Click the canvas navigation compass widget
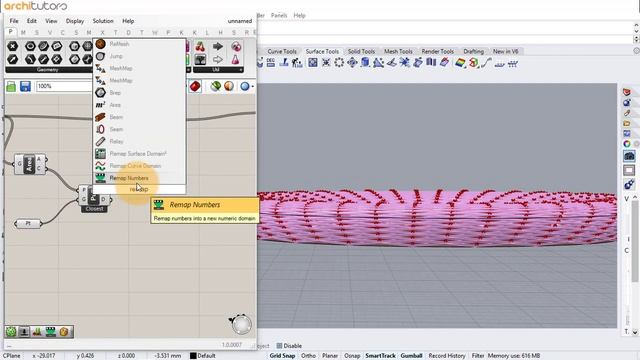 pyautogui.click(x=241, y=324)
